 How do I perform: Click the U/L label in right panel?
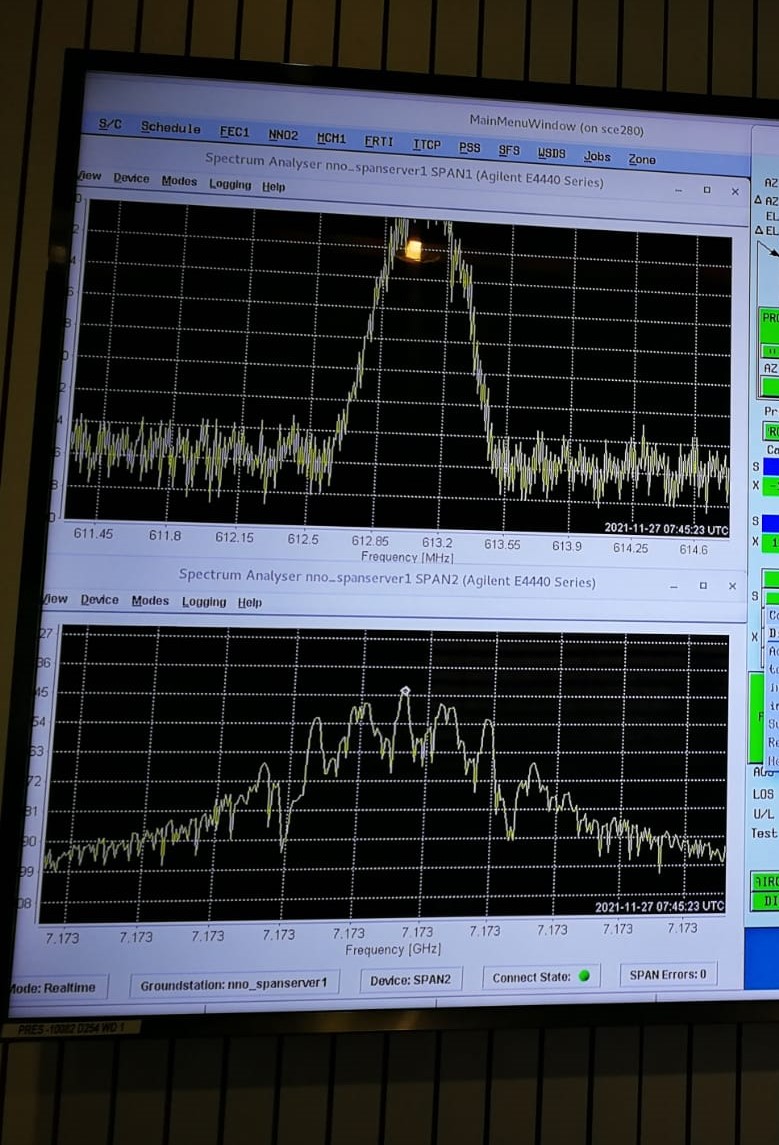(764, 813)
